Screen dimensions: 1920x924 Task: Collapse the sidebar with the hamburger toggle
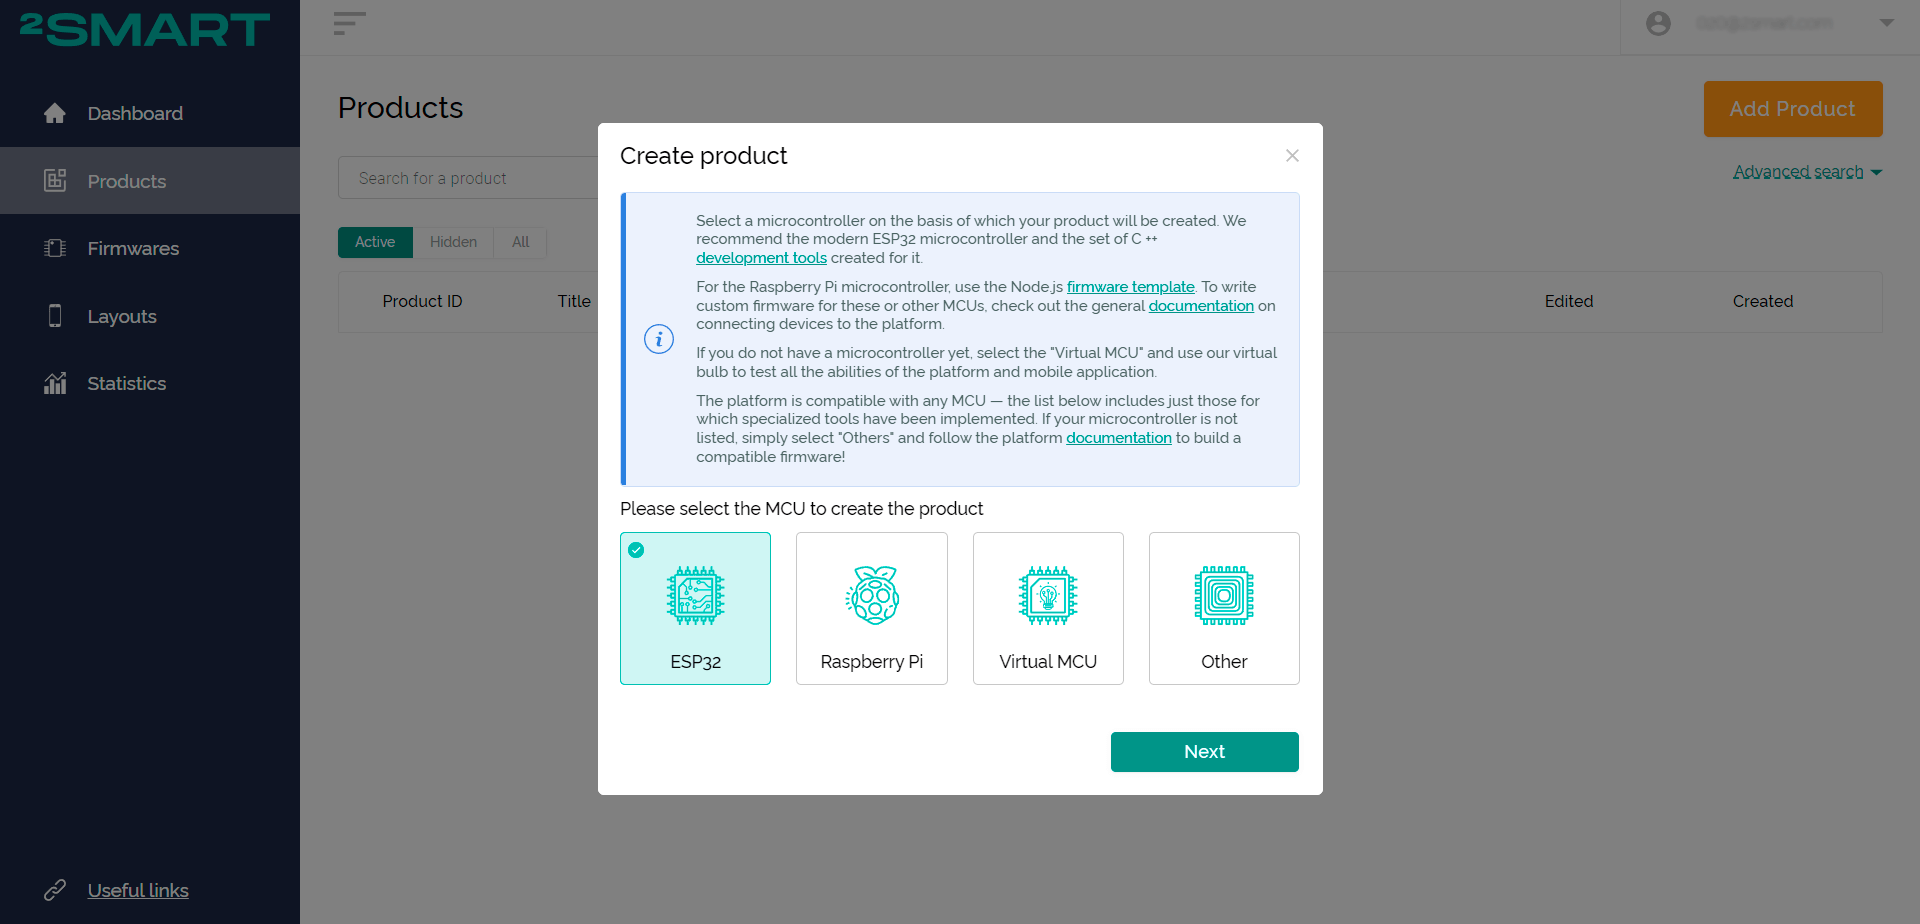point(349,23)
